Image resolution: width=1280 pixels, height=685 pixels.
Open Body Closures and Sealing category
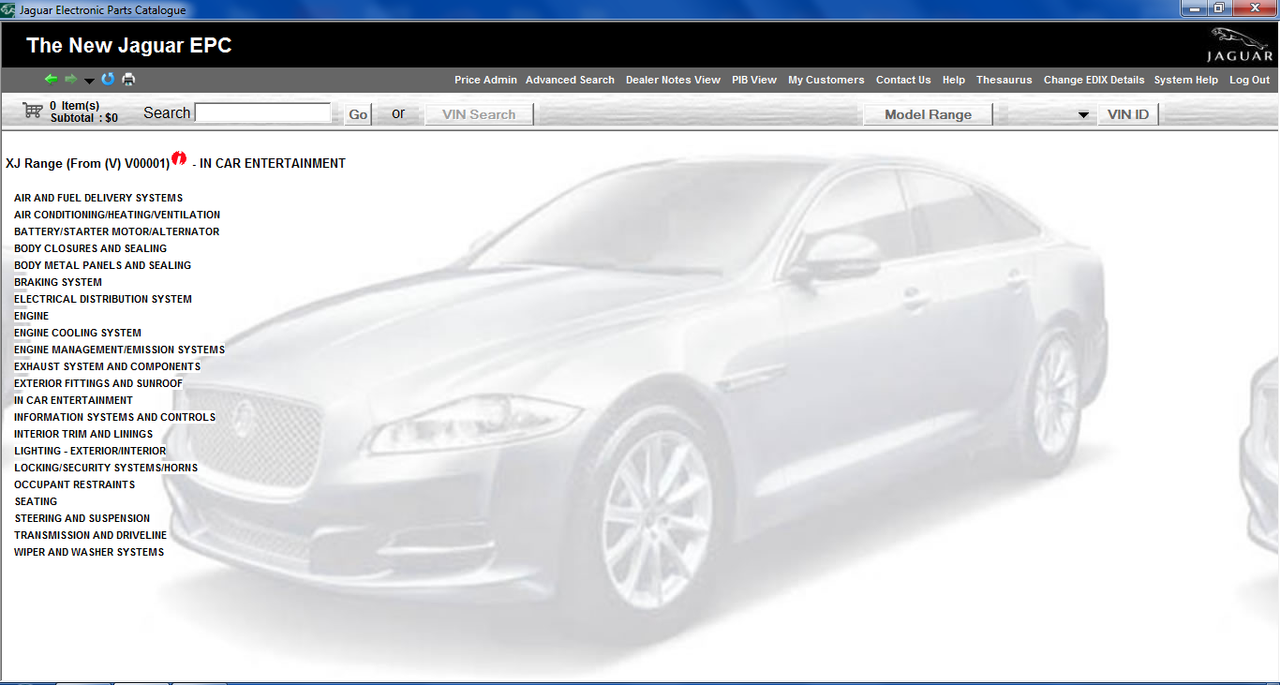click(91, 249)
